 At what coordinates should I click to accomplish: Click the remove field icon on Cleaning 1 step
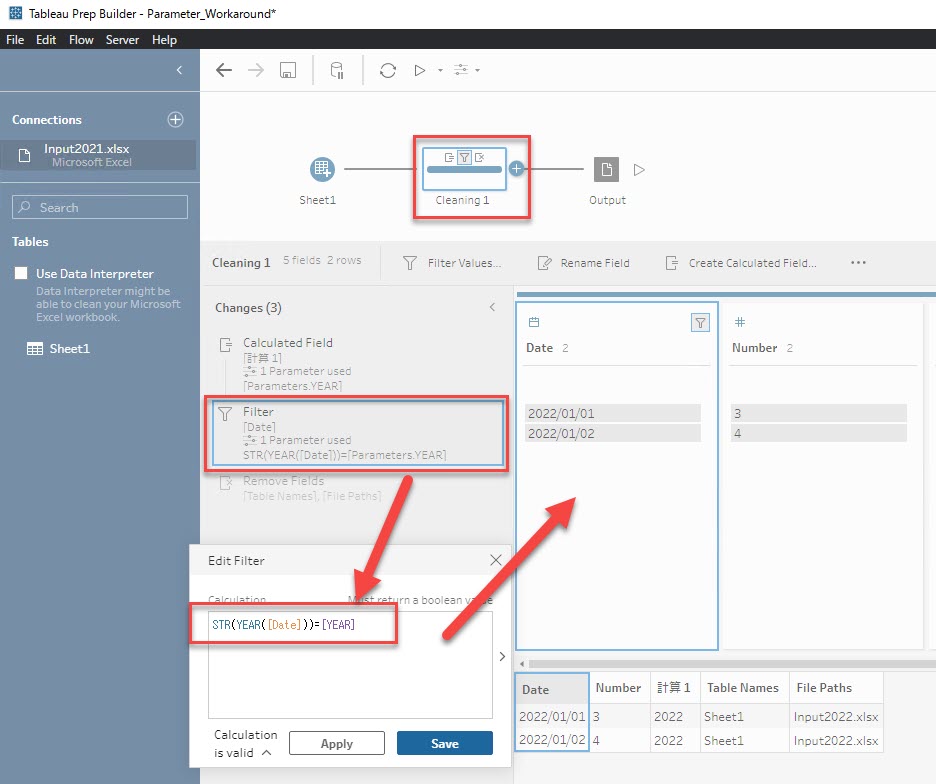479,158
